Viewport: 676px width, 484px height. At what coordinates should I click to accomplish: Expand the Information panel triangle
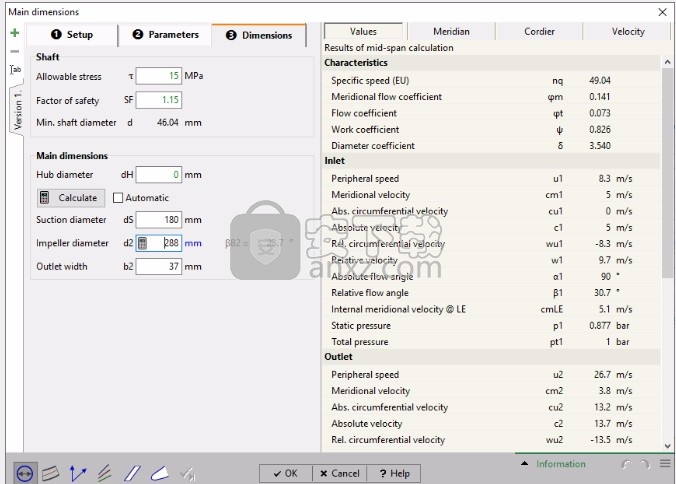click(524, 464)
